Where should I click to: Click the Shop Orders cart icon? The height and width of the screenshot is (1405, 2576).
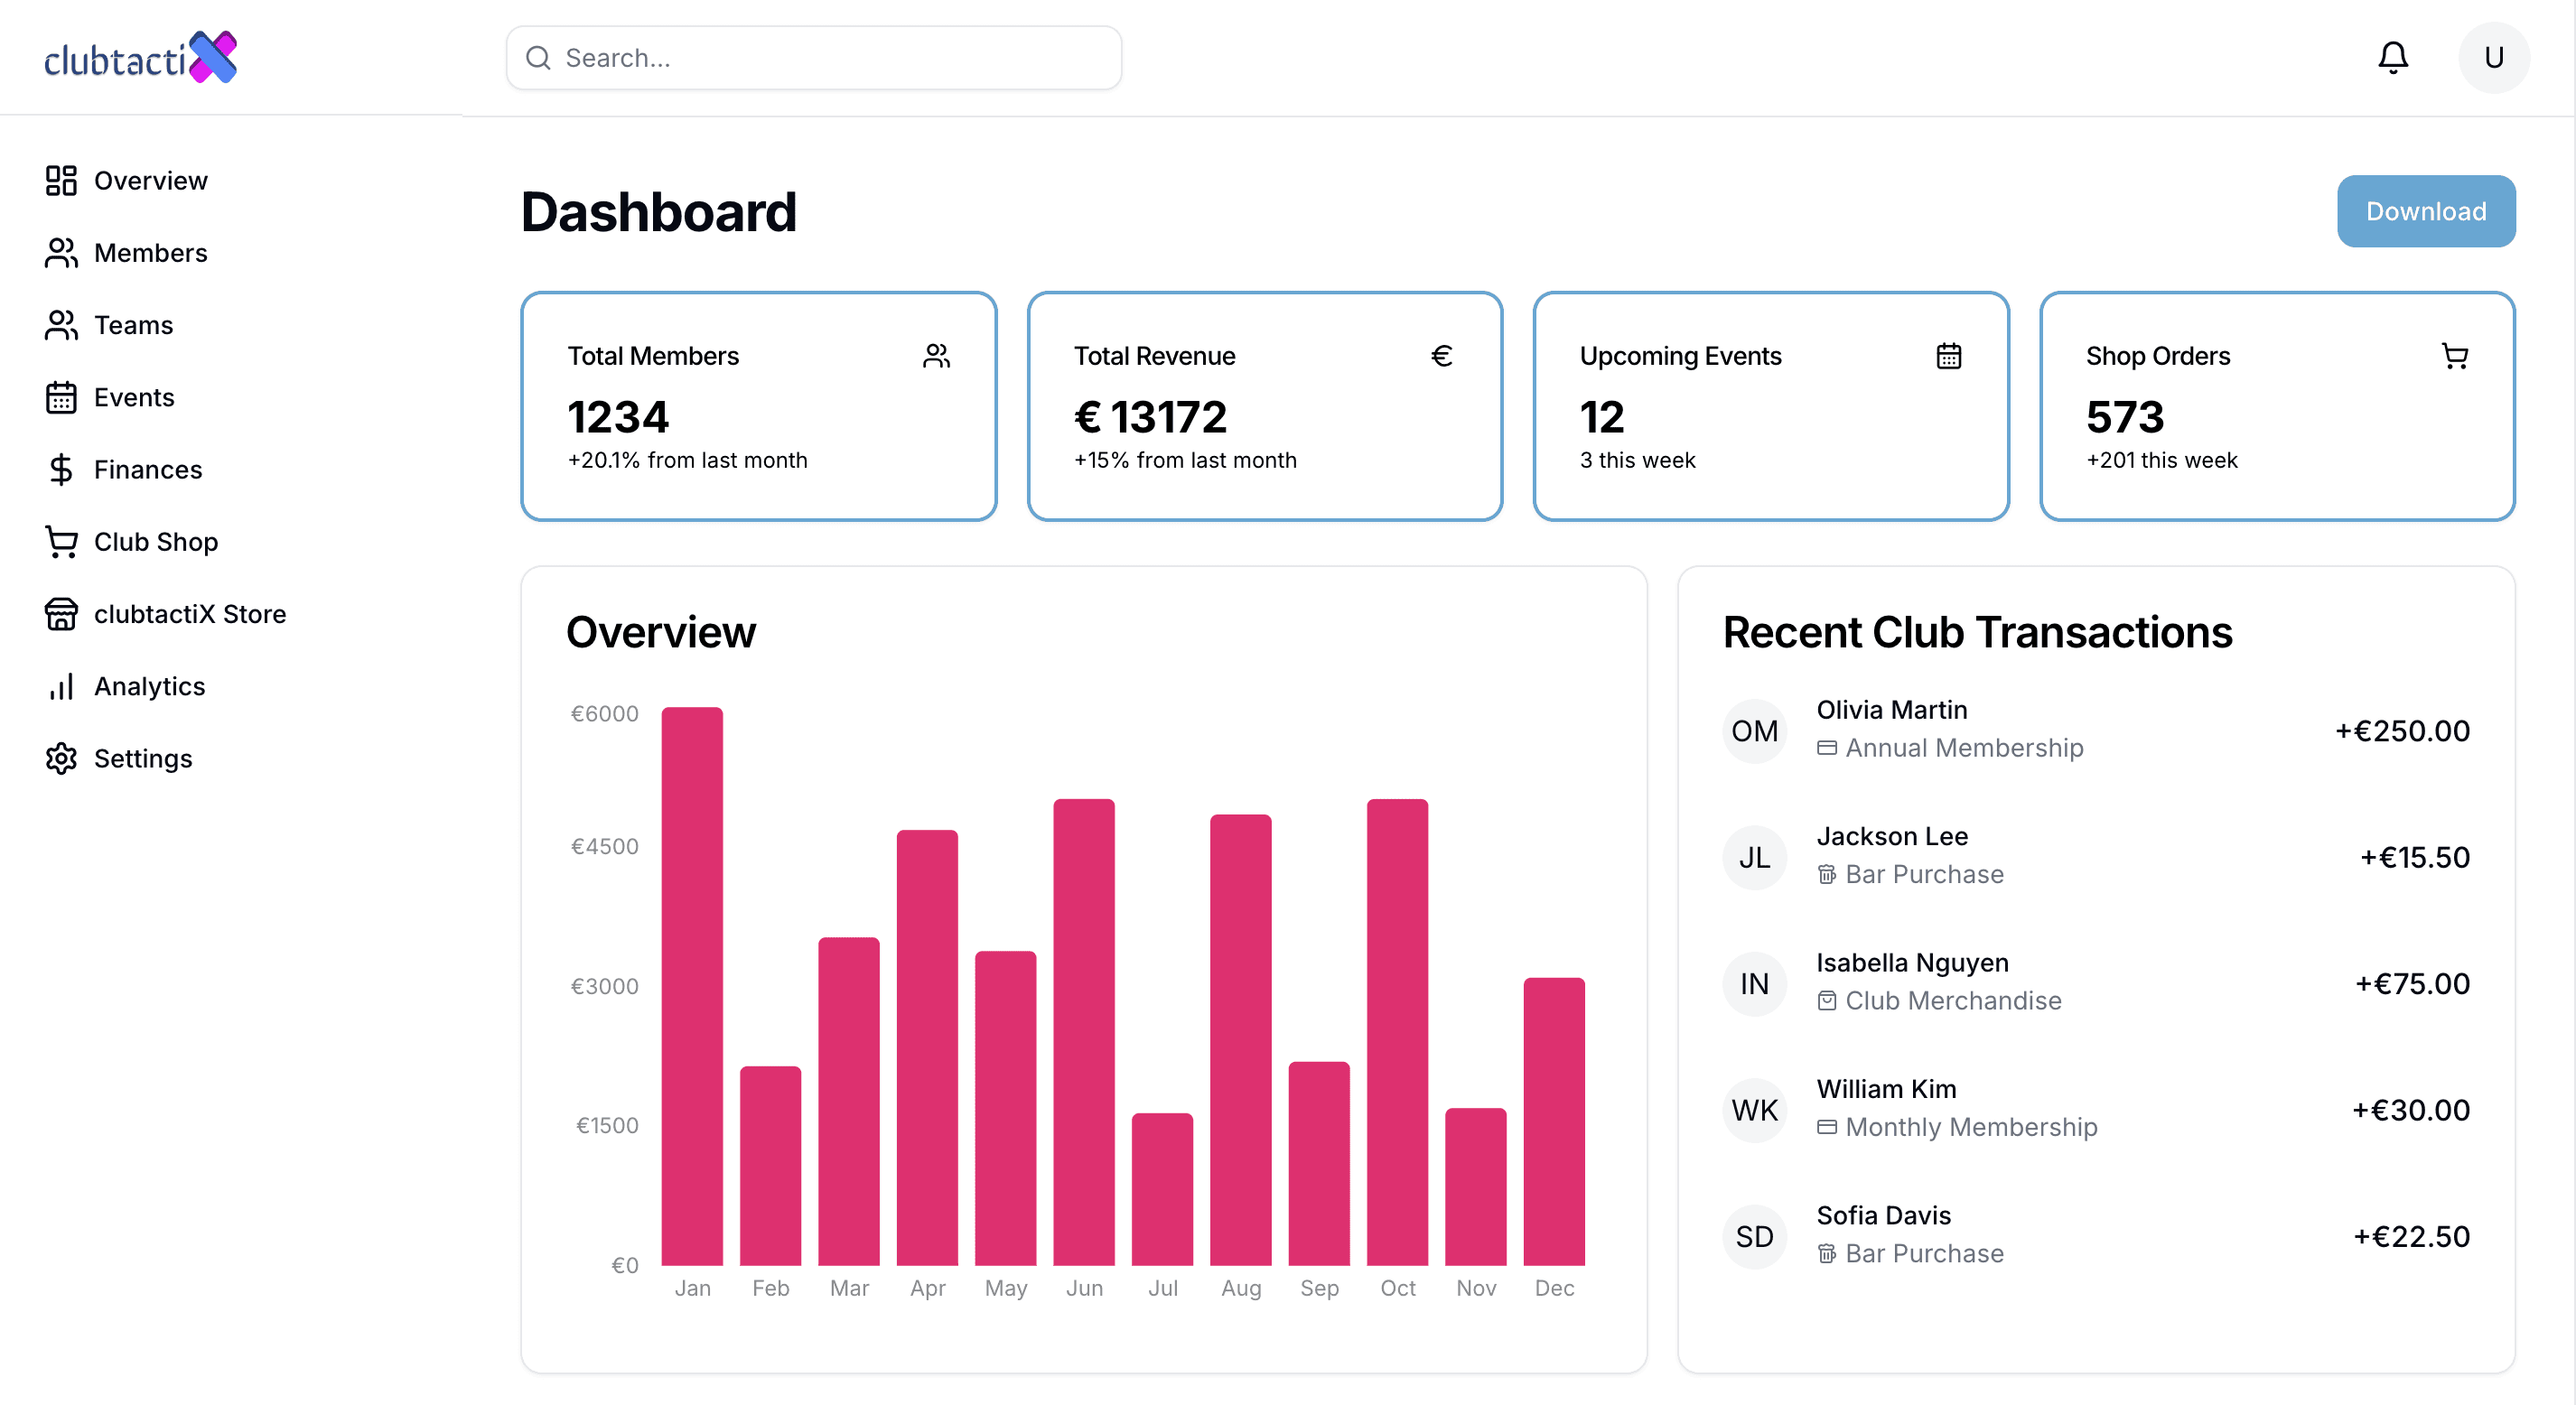click(x=2454, y=356)
